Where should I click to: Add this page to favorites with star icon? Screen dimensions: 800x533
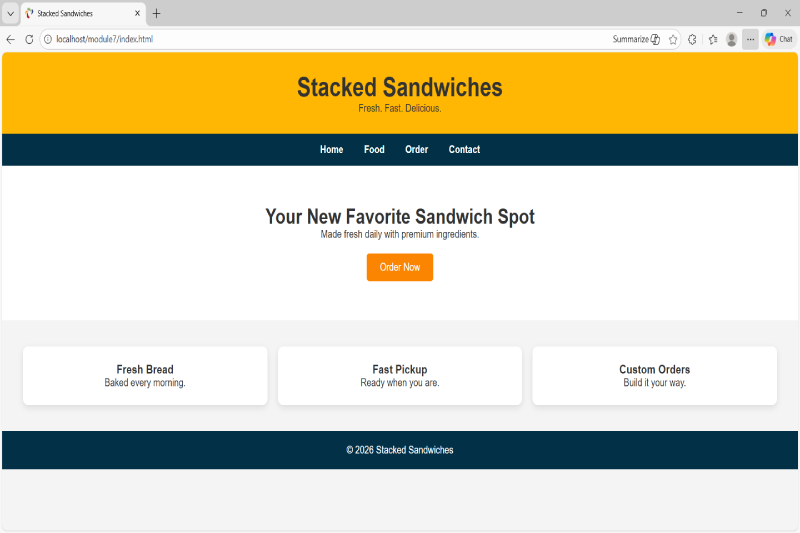point(673,39)
